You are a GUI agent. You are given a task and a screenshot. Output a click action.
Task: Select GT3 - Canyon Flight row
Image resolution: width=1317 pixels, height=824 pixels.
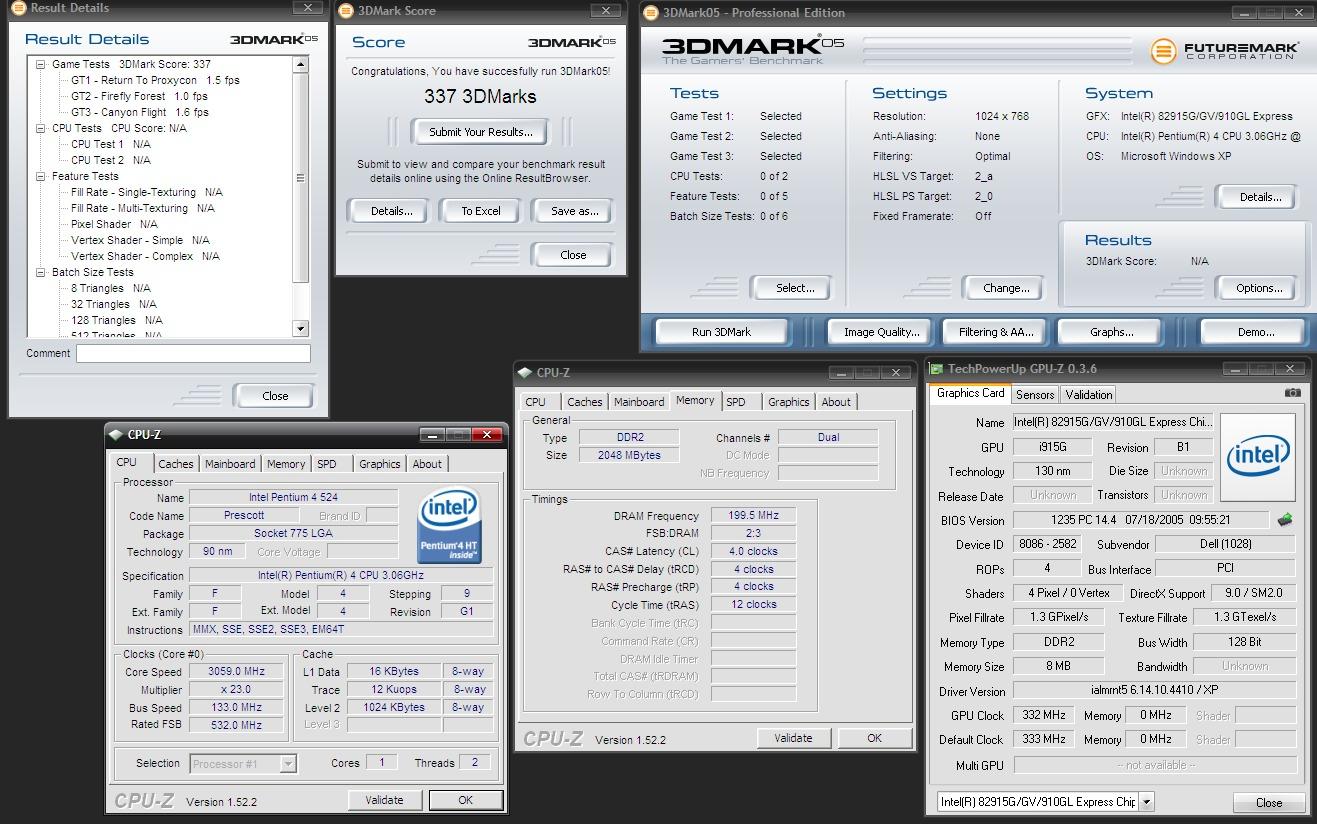(x=139, y=112)
